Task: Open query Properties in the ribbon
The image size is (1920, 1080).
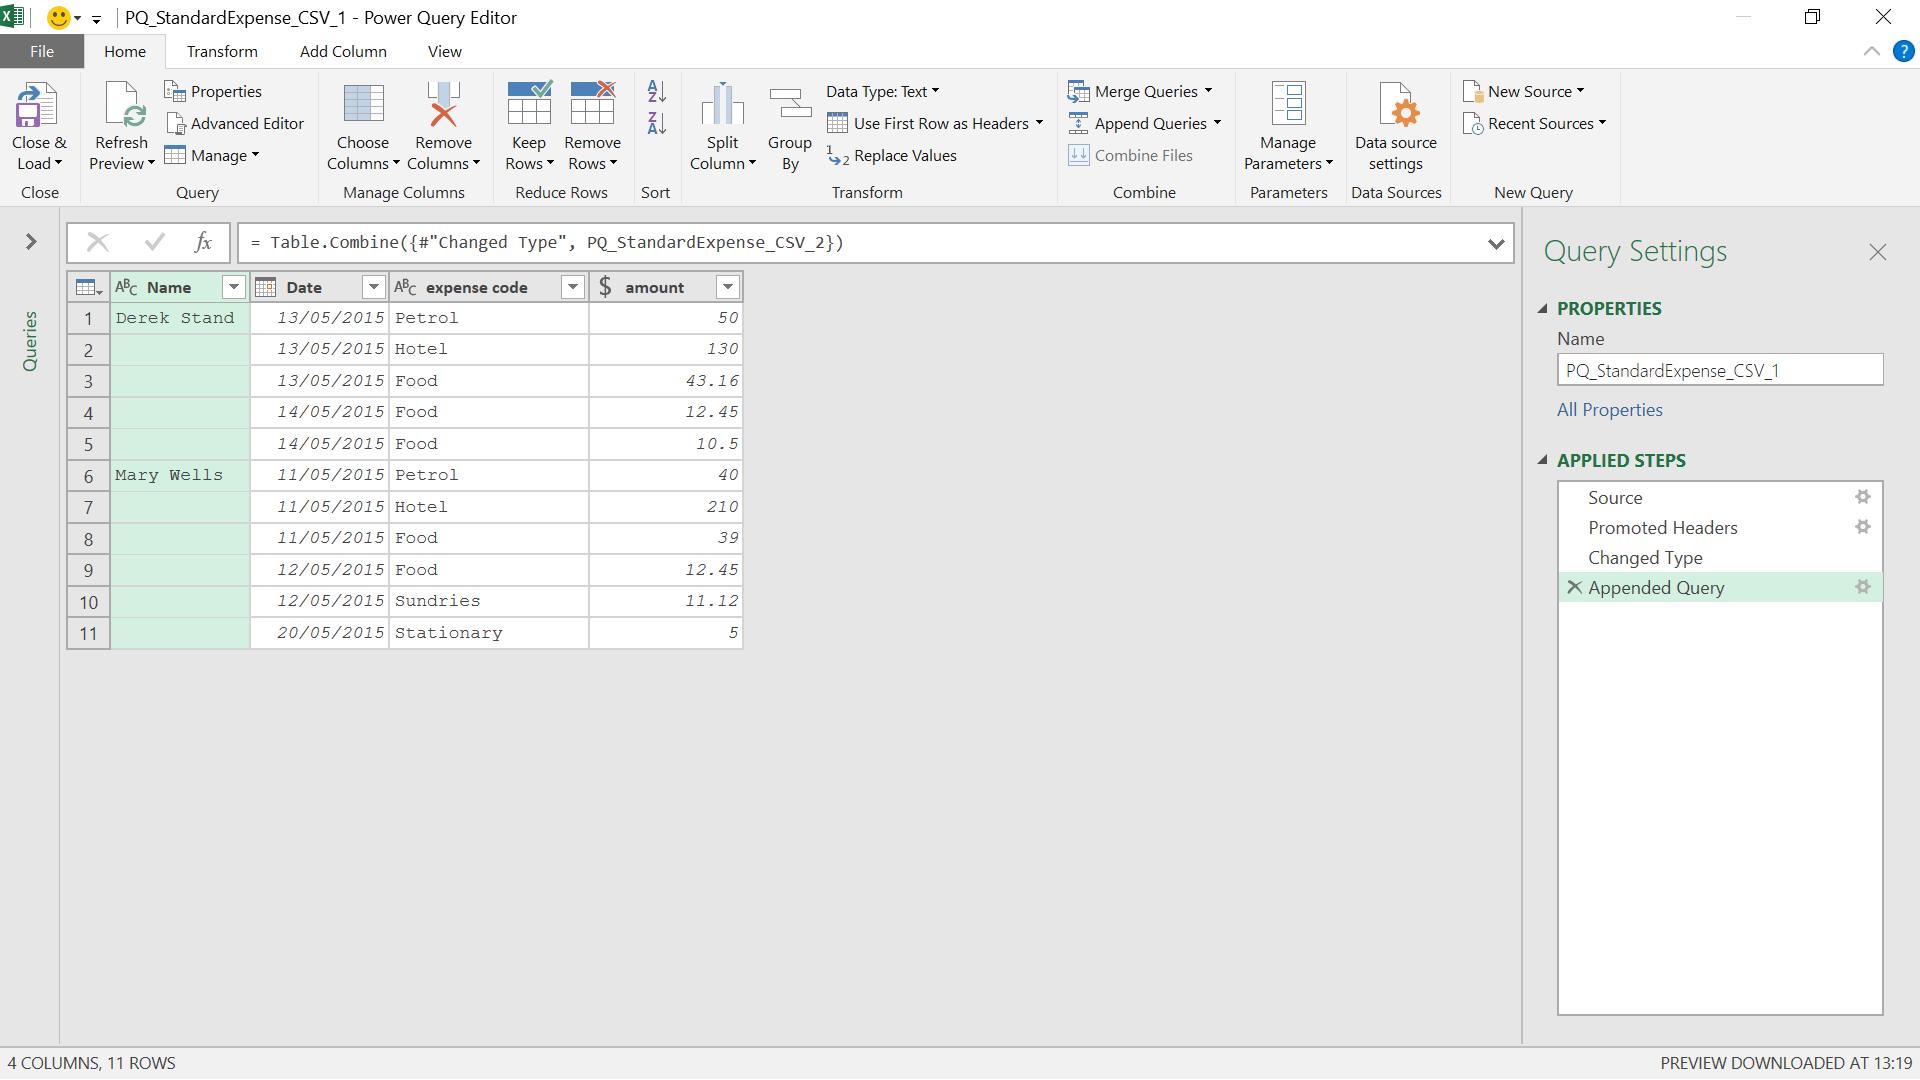Action: click(213, 91)
